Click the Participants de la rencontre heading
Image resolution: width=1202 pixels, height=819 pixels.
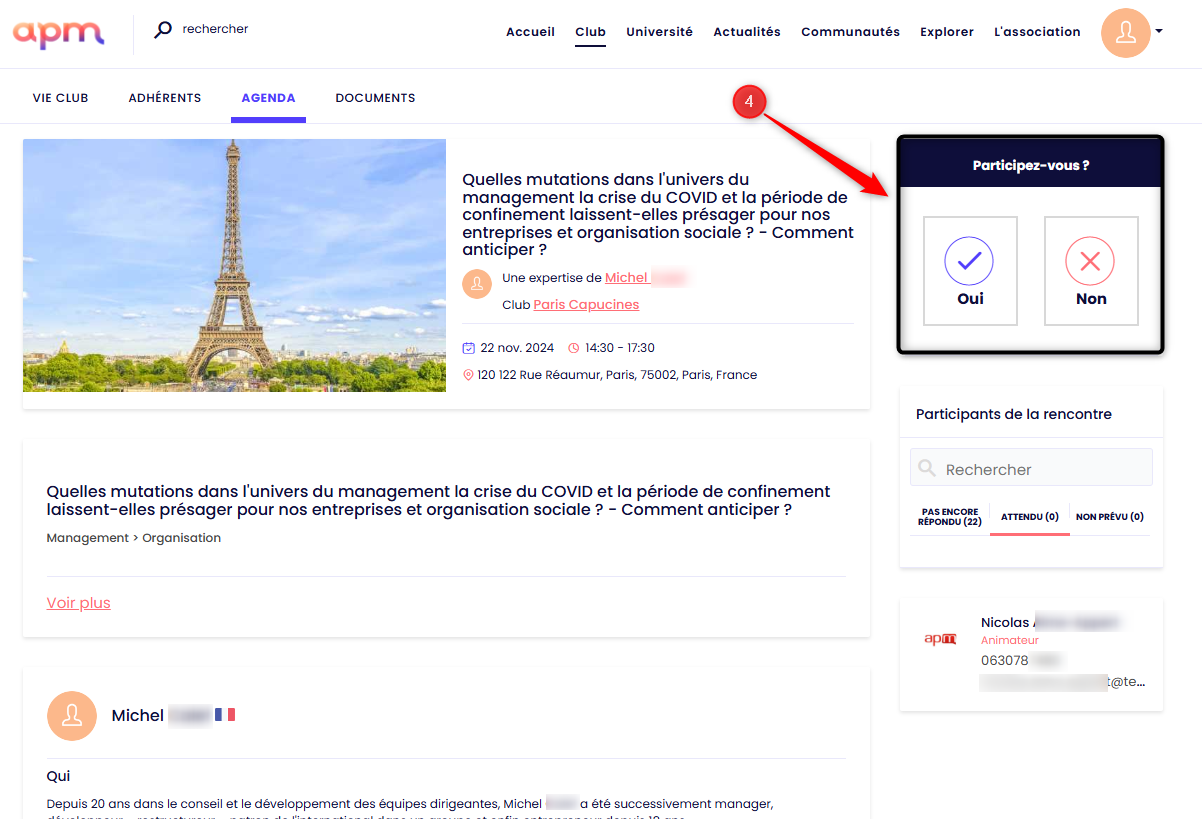pyautogui.click(x=1014, y=414)
